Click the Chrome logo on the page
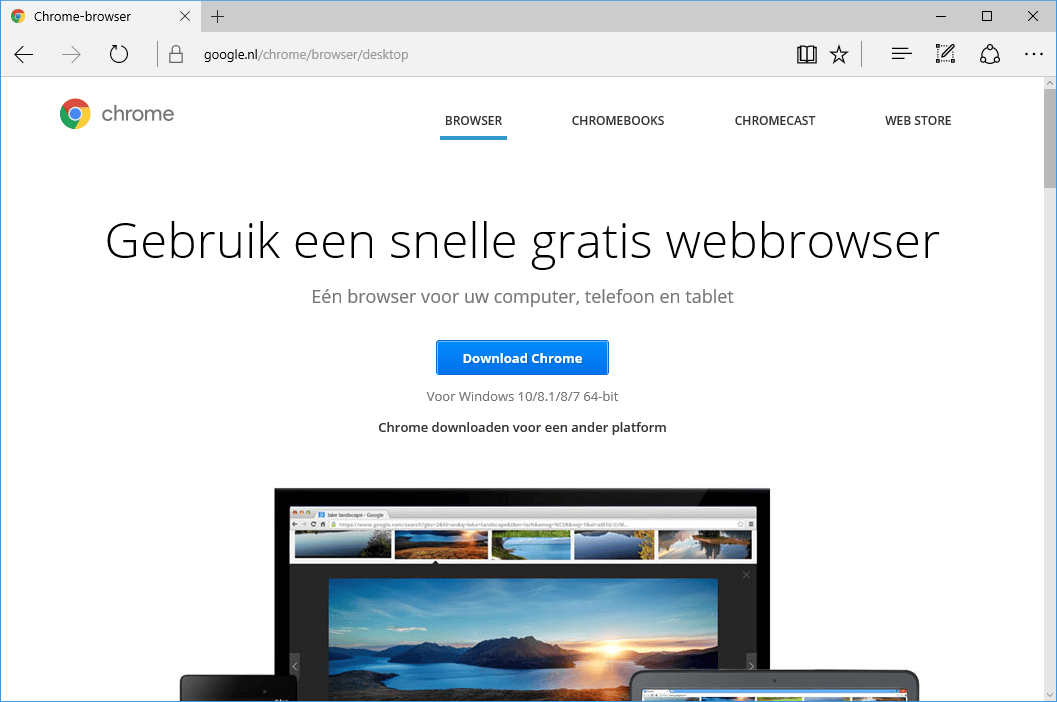Viewport: 1057px width, 702px height. point(75,114)
